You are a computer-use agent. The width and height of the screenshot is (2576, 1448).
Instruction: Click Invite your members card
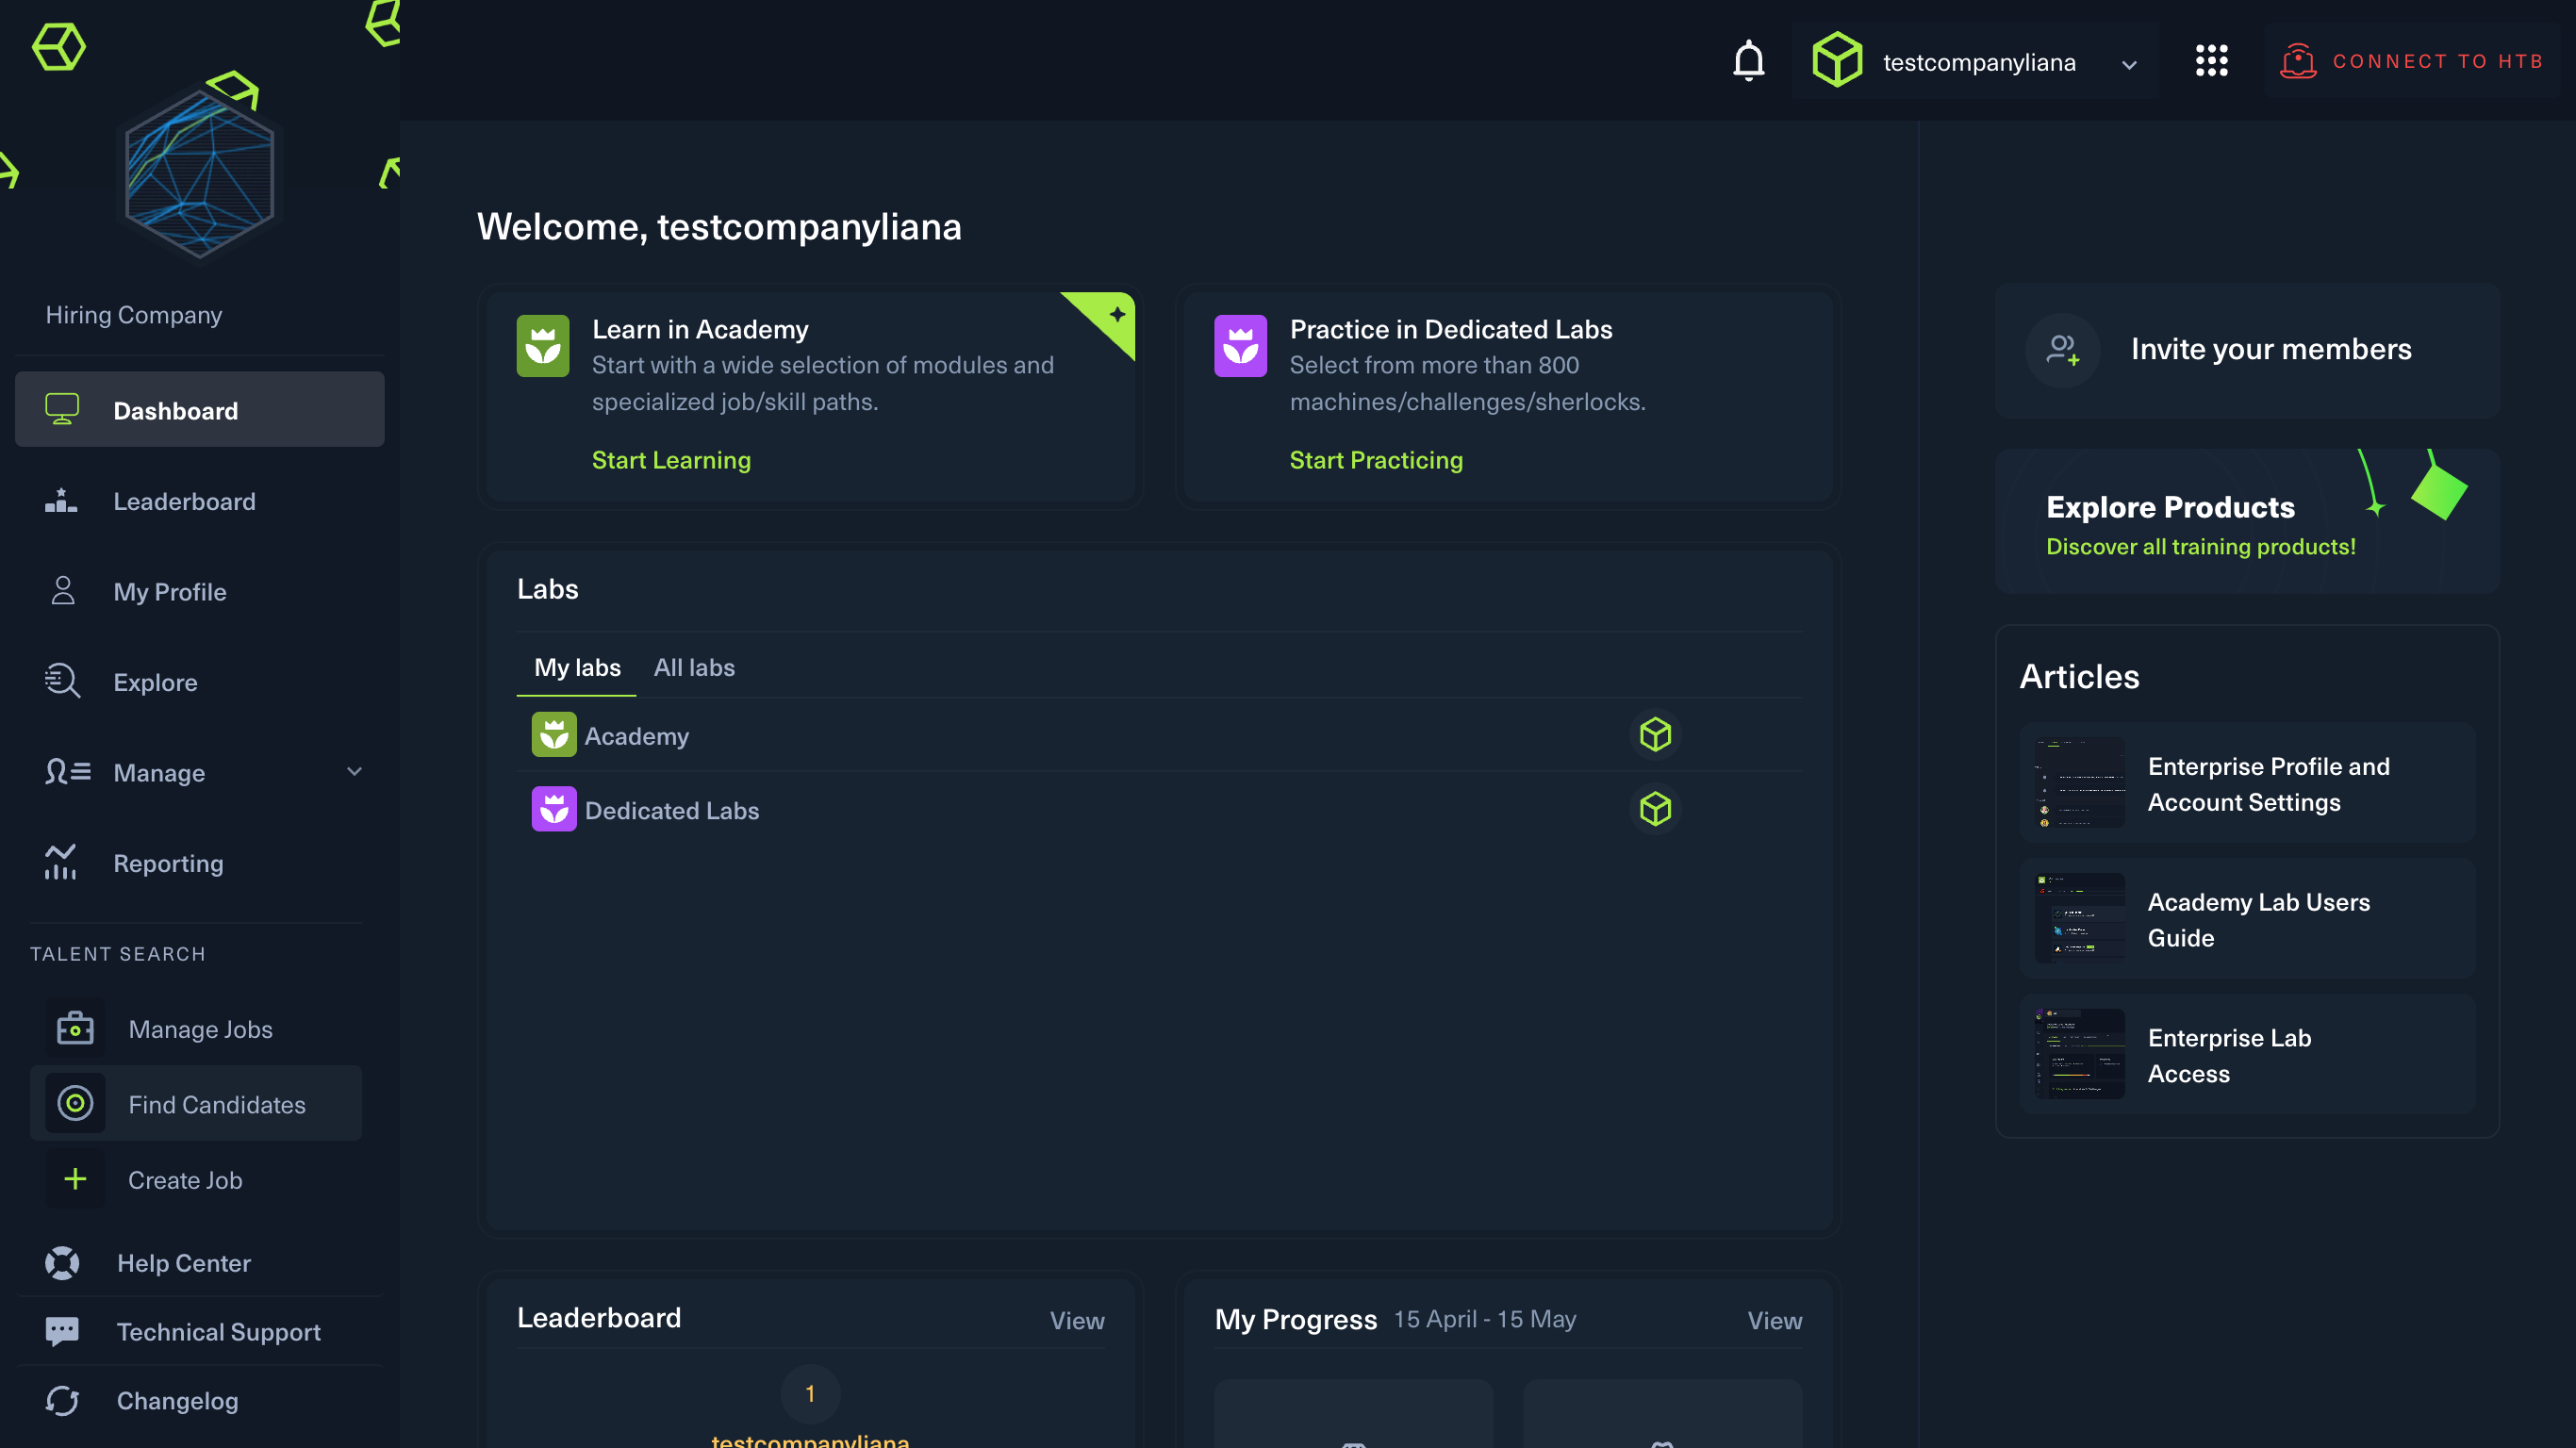tap(2247, 349)
